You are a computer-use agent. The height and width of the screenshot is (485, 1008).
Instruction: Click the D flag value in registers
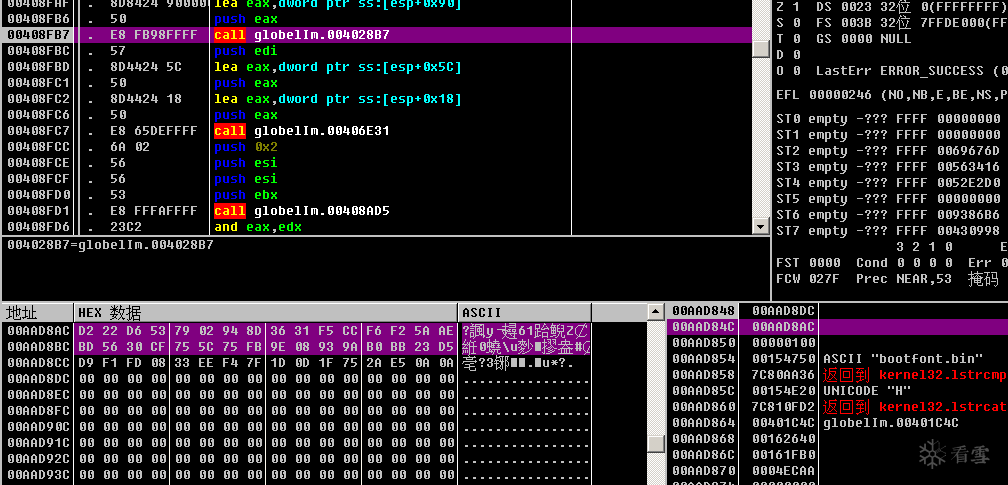click(x=797, y=55)
